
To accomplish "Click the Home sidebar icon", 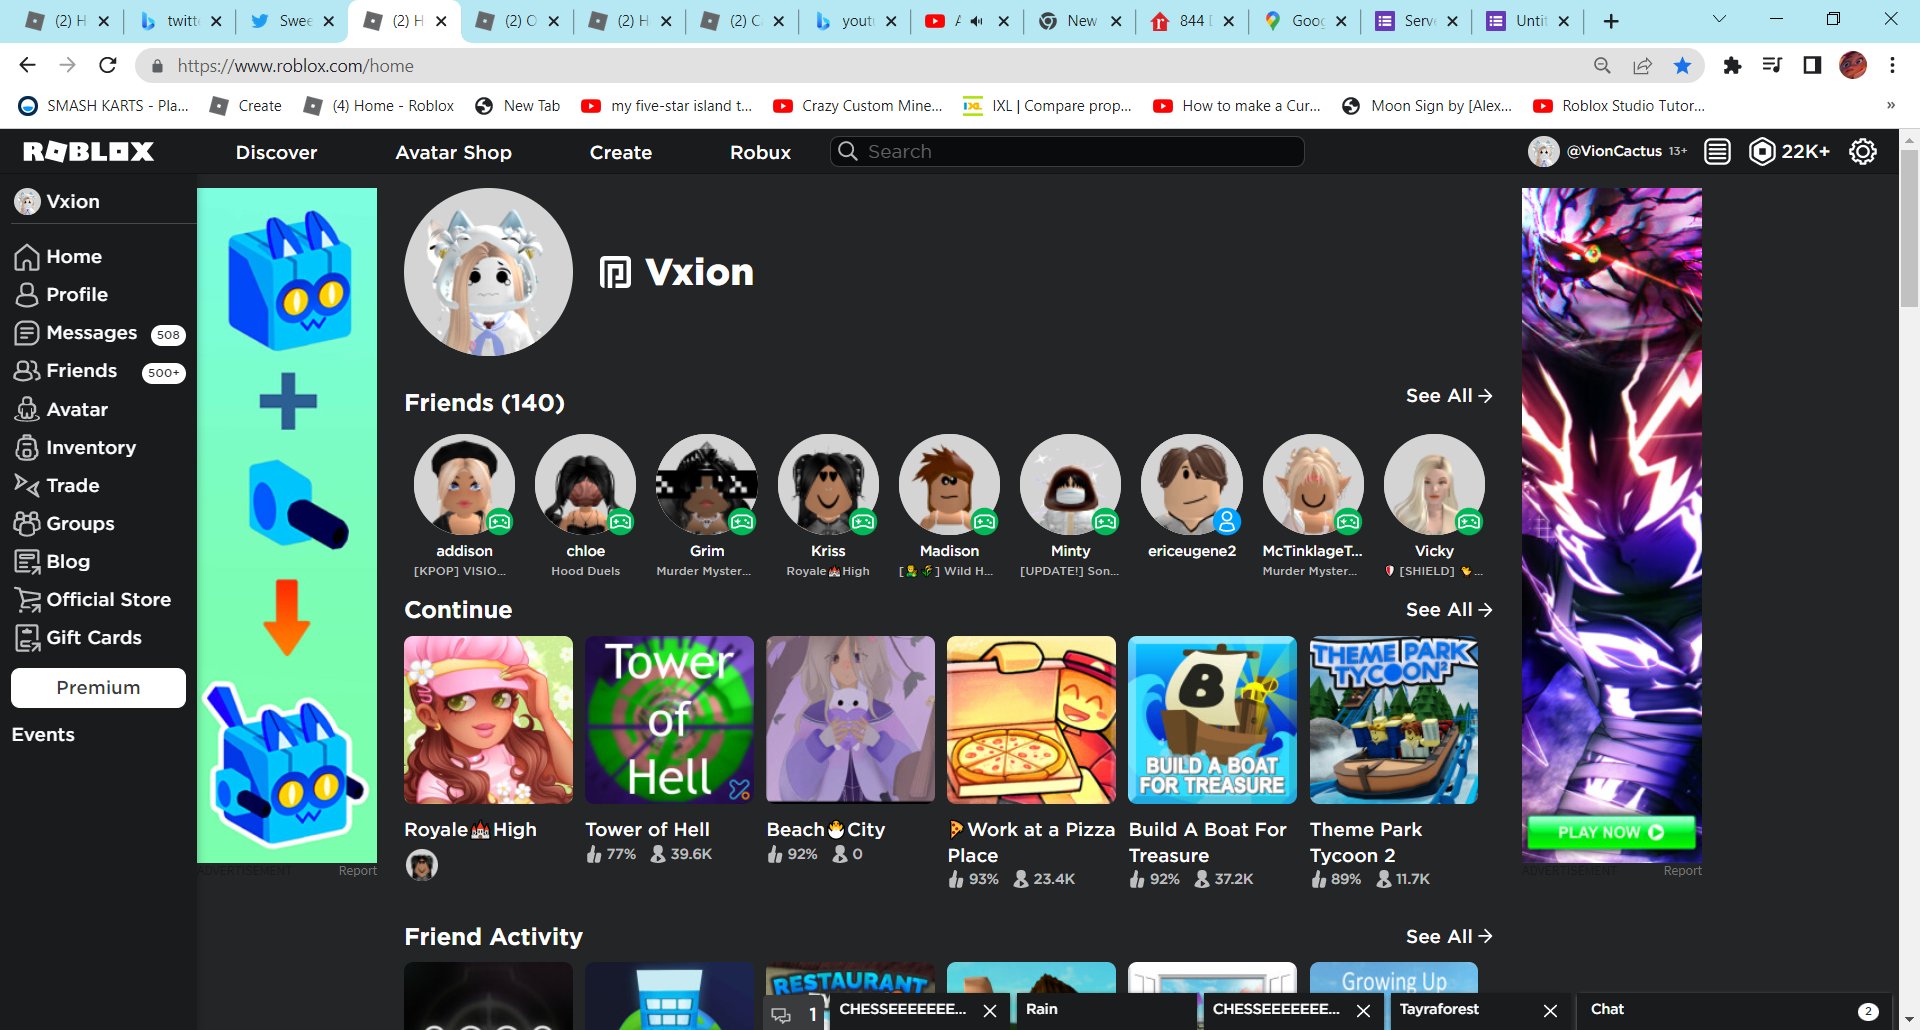I will 27,257.
